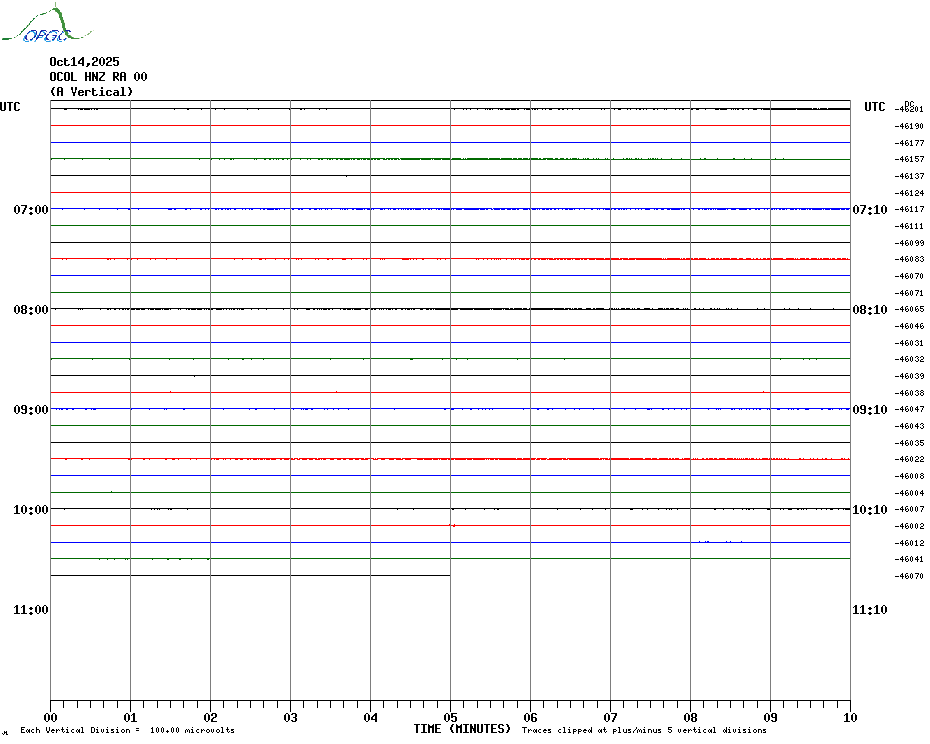Click the left UTC axis label
Image resolution: width=930 pixels, height=744 pixels.
[10, 107]
